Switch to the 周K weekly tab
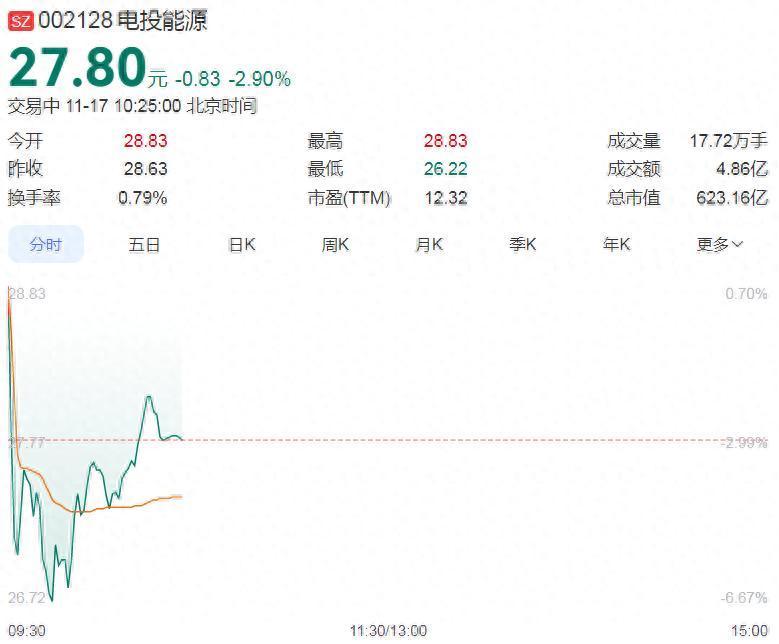Image resolution: width=779 pixels, height=644 pixels. (x=335, y=245)
